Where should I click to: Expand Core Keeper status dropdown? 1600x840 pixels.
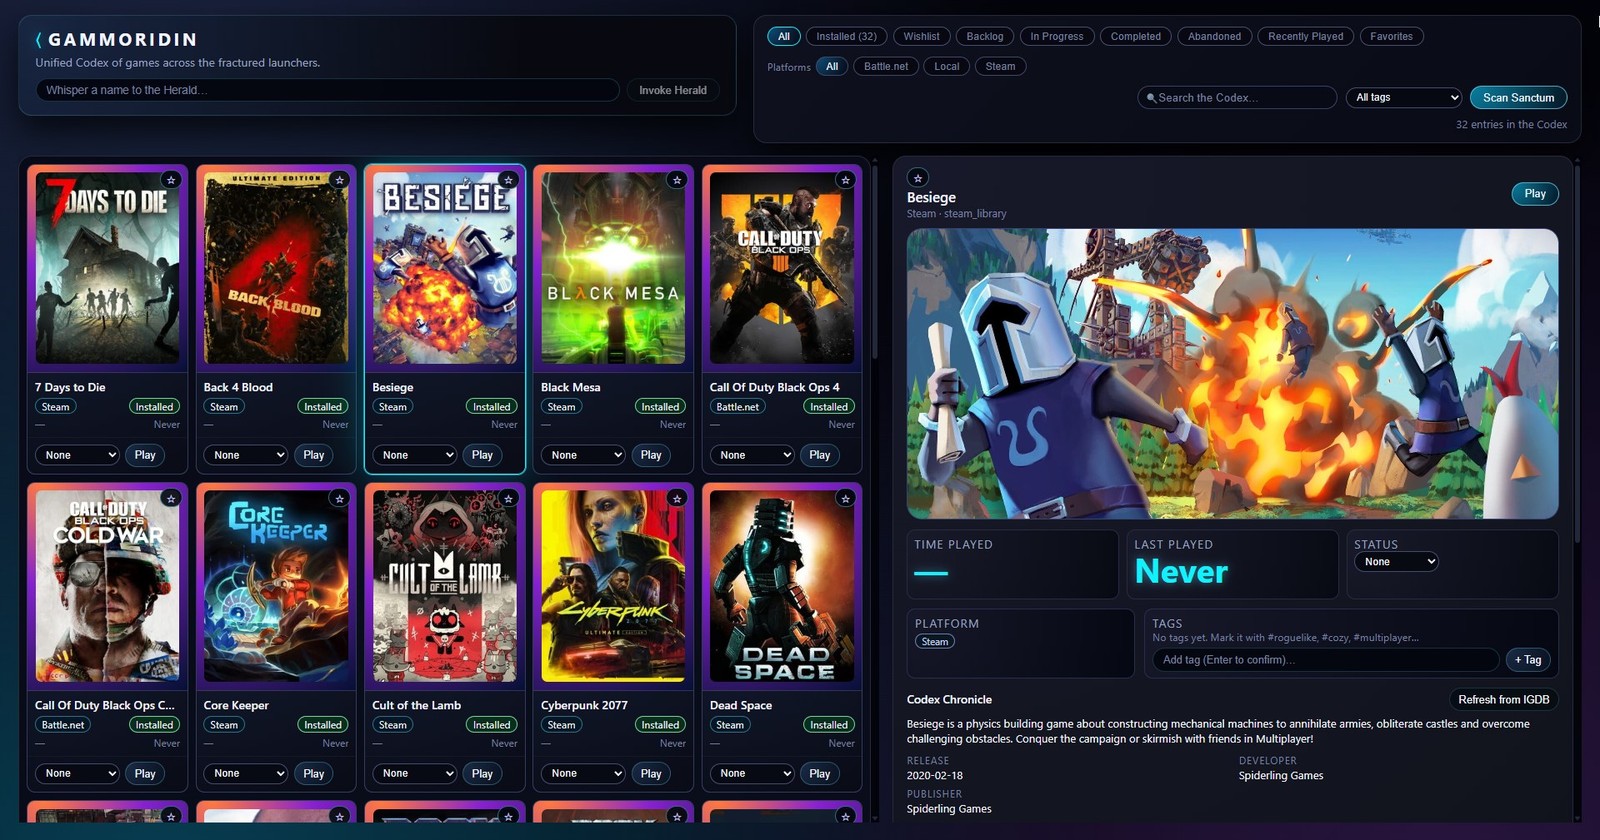[247, 773]
